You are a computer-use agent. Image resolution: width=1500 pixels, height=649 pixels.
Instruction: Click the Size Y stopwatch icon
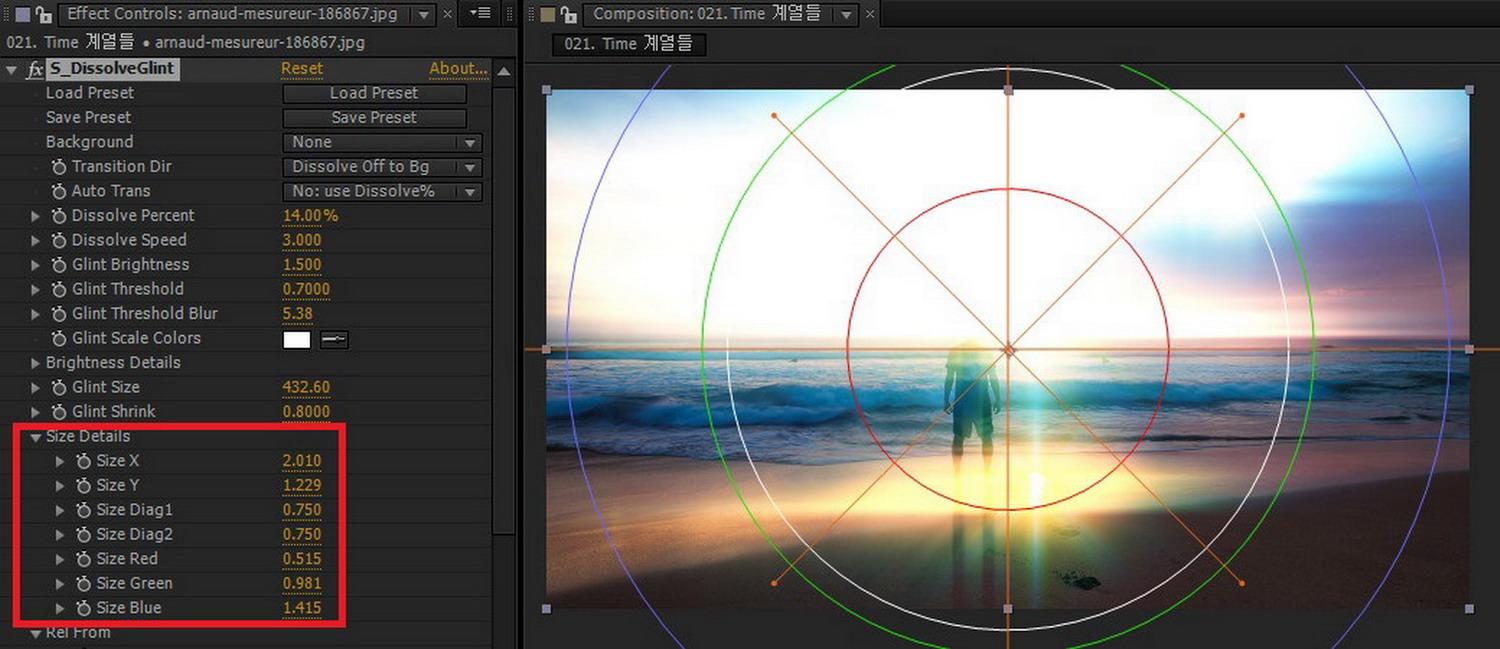(84, 485)
